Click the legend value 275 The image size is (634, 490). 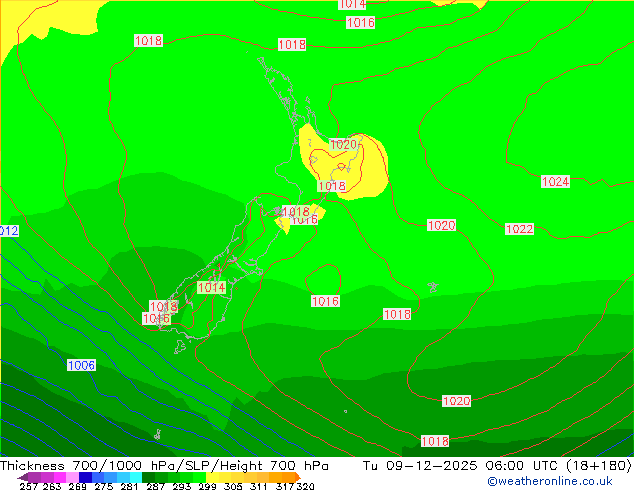click(x=104, y=486)
